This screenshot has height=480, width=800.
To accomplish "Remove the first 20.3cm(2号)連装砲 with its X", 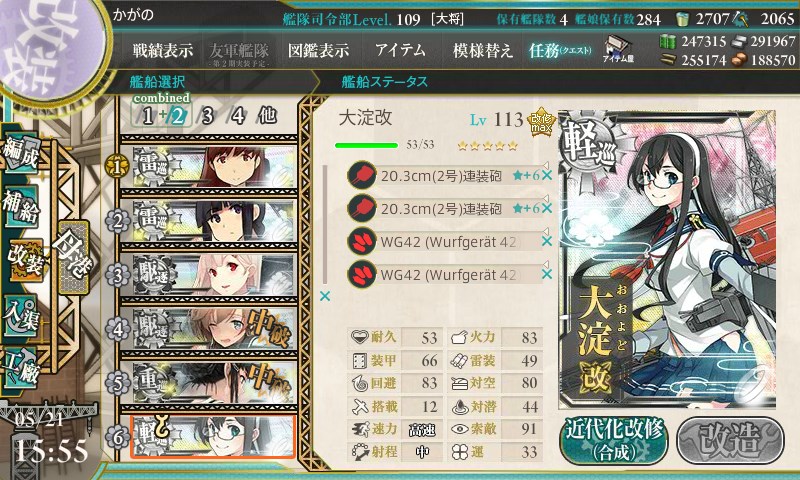I will [546, 176].
